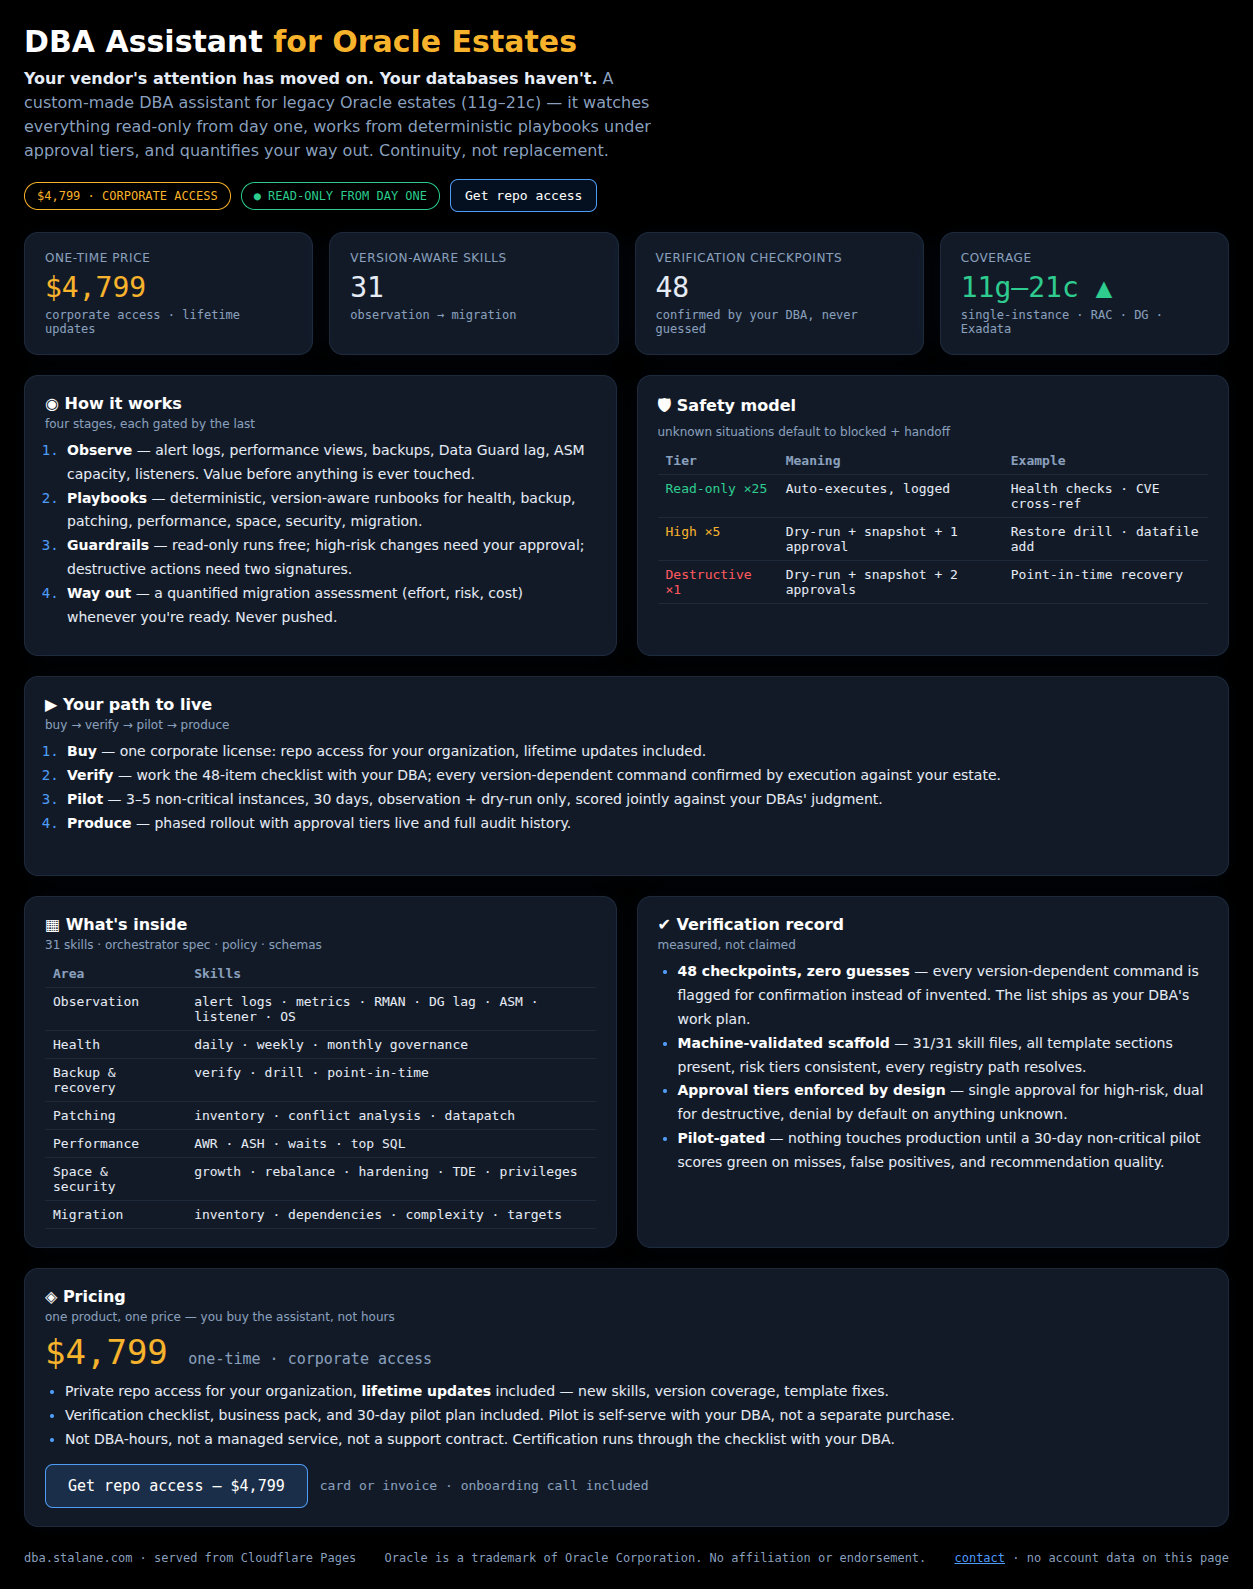Click the $4,799 · CORPORATE ACCESS pill

tap(127, 196)
